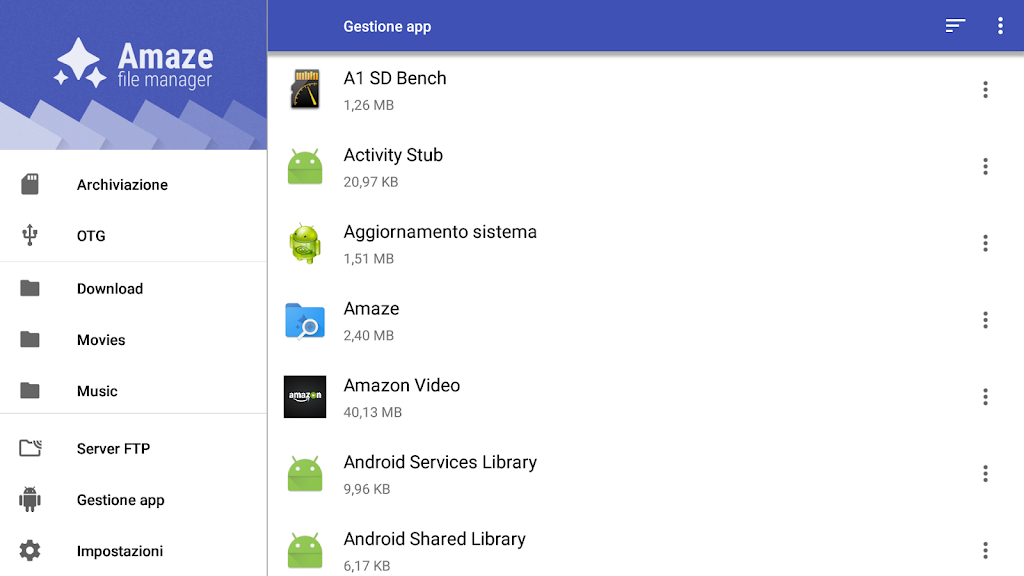The width and height of the screenshot is (1024, 576).
Task: Expand more options for Android Services Library
Action: point(985,474)
